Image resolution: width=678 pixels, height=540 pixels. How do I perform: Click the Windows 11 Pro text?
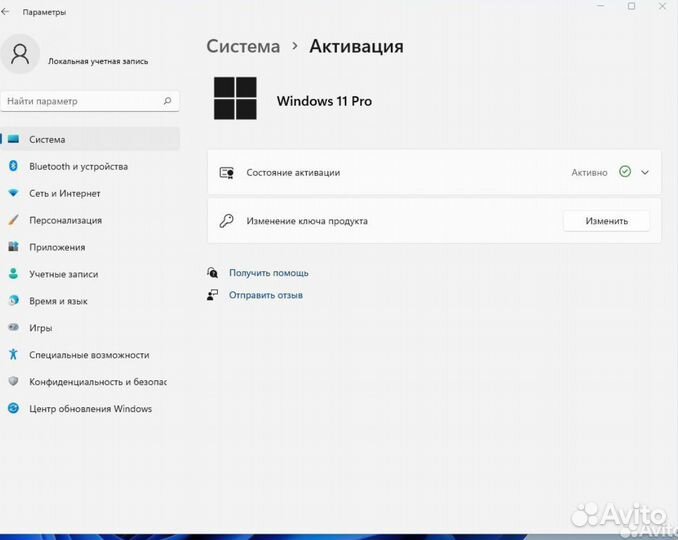[x=324, y=101]
